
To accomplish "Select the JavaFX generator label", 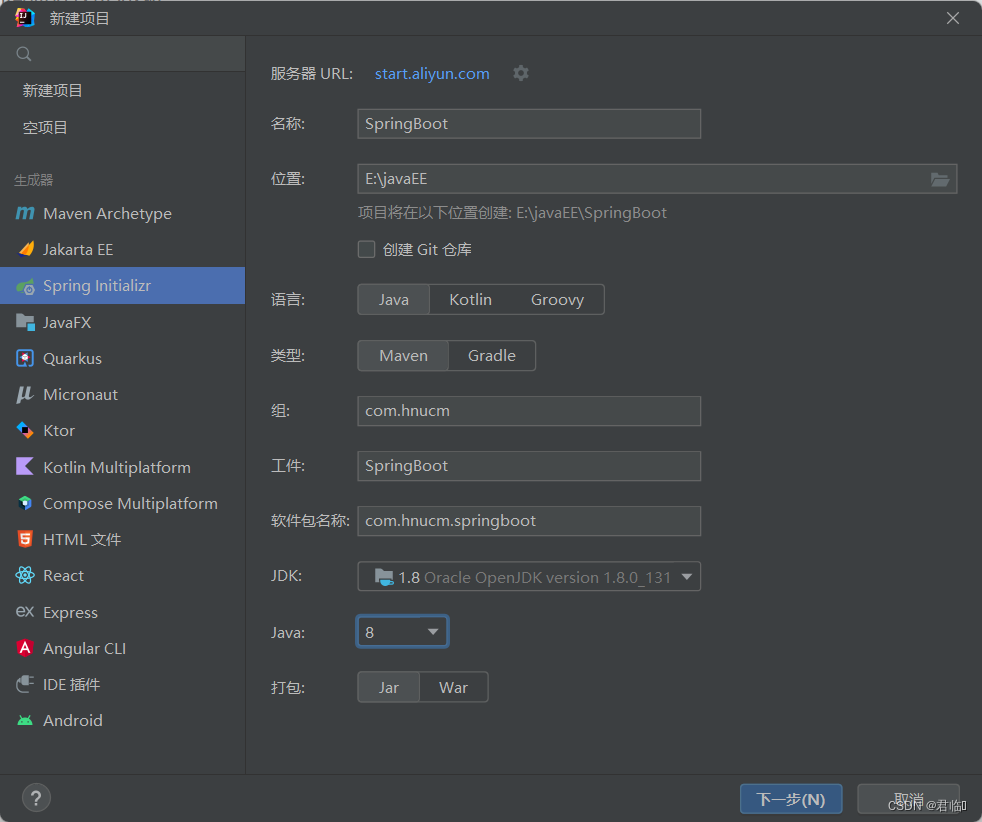I will pos(67,322).
